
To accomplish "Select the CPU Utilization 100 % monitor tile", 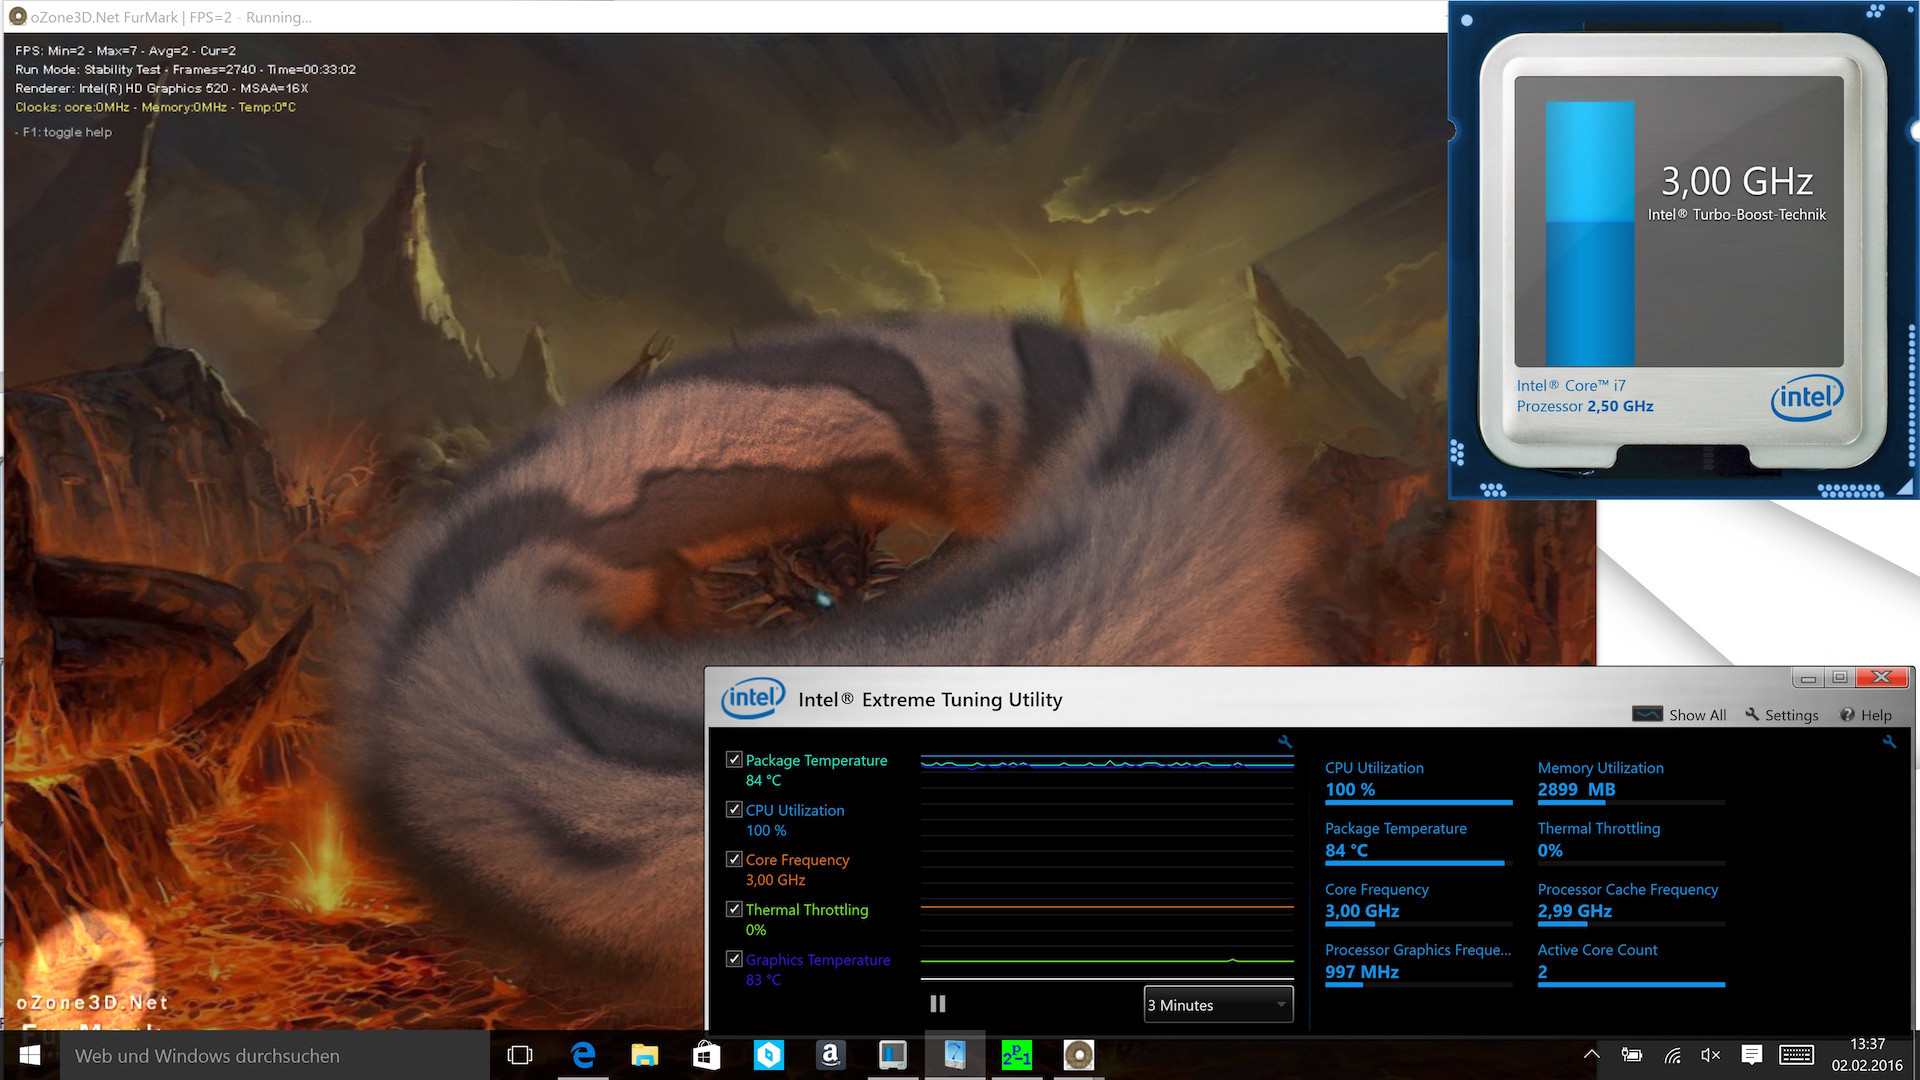I will click(x=1418, y=781).
